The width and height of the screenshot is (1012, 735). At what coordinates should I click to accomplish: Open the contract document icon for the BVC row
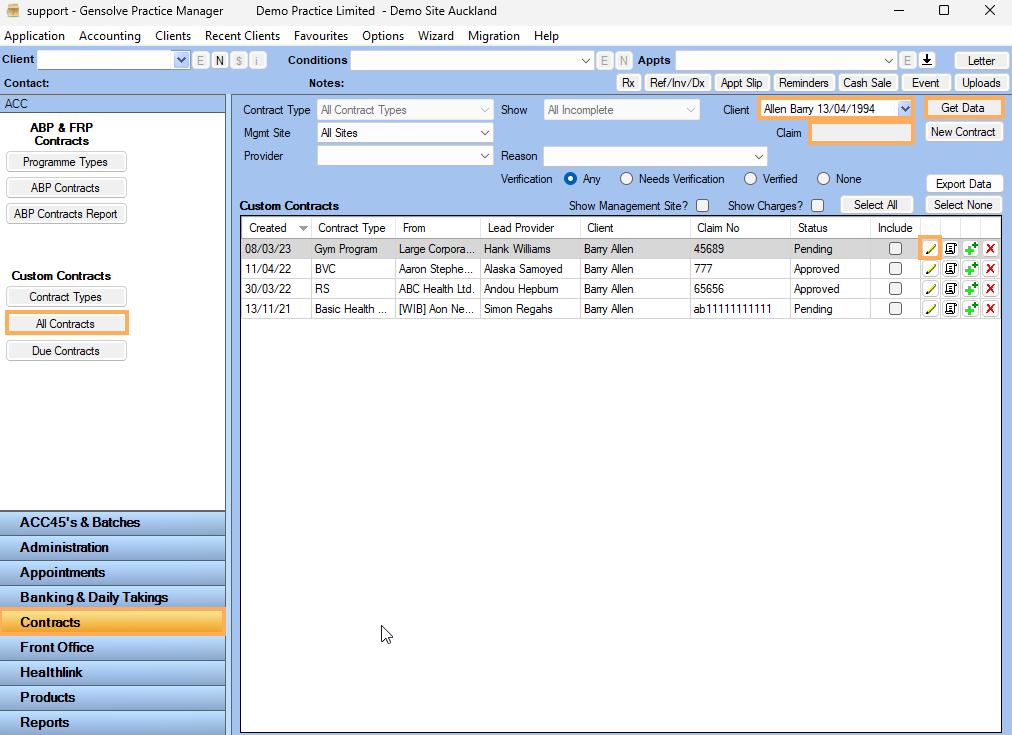pyautogui.click(x=950, y=268)
